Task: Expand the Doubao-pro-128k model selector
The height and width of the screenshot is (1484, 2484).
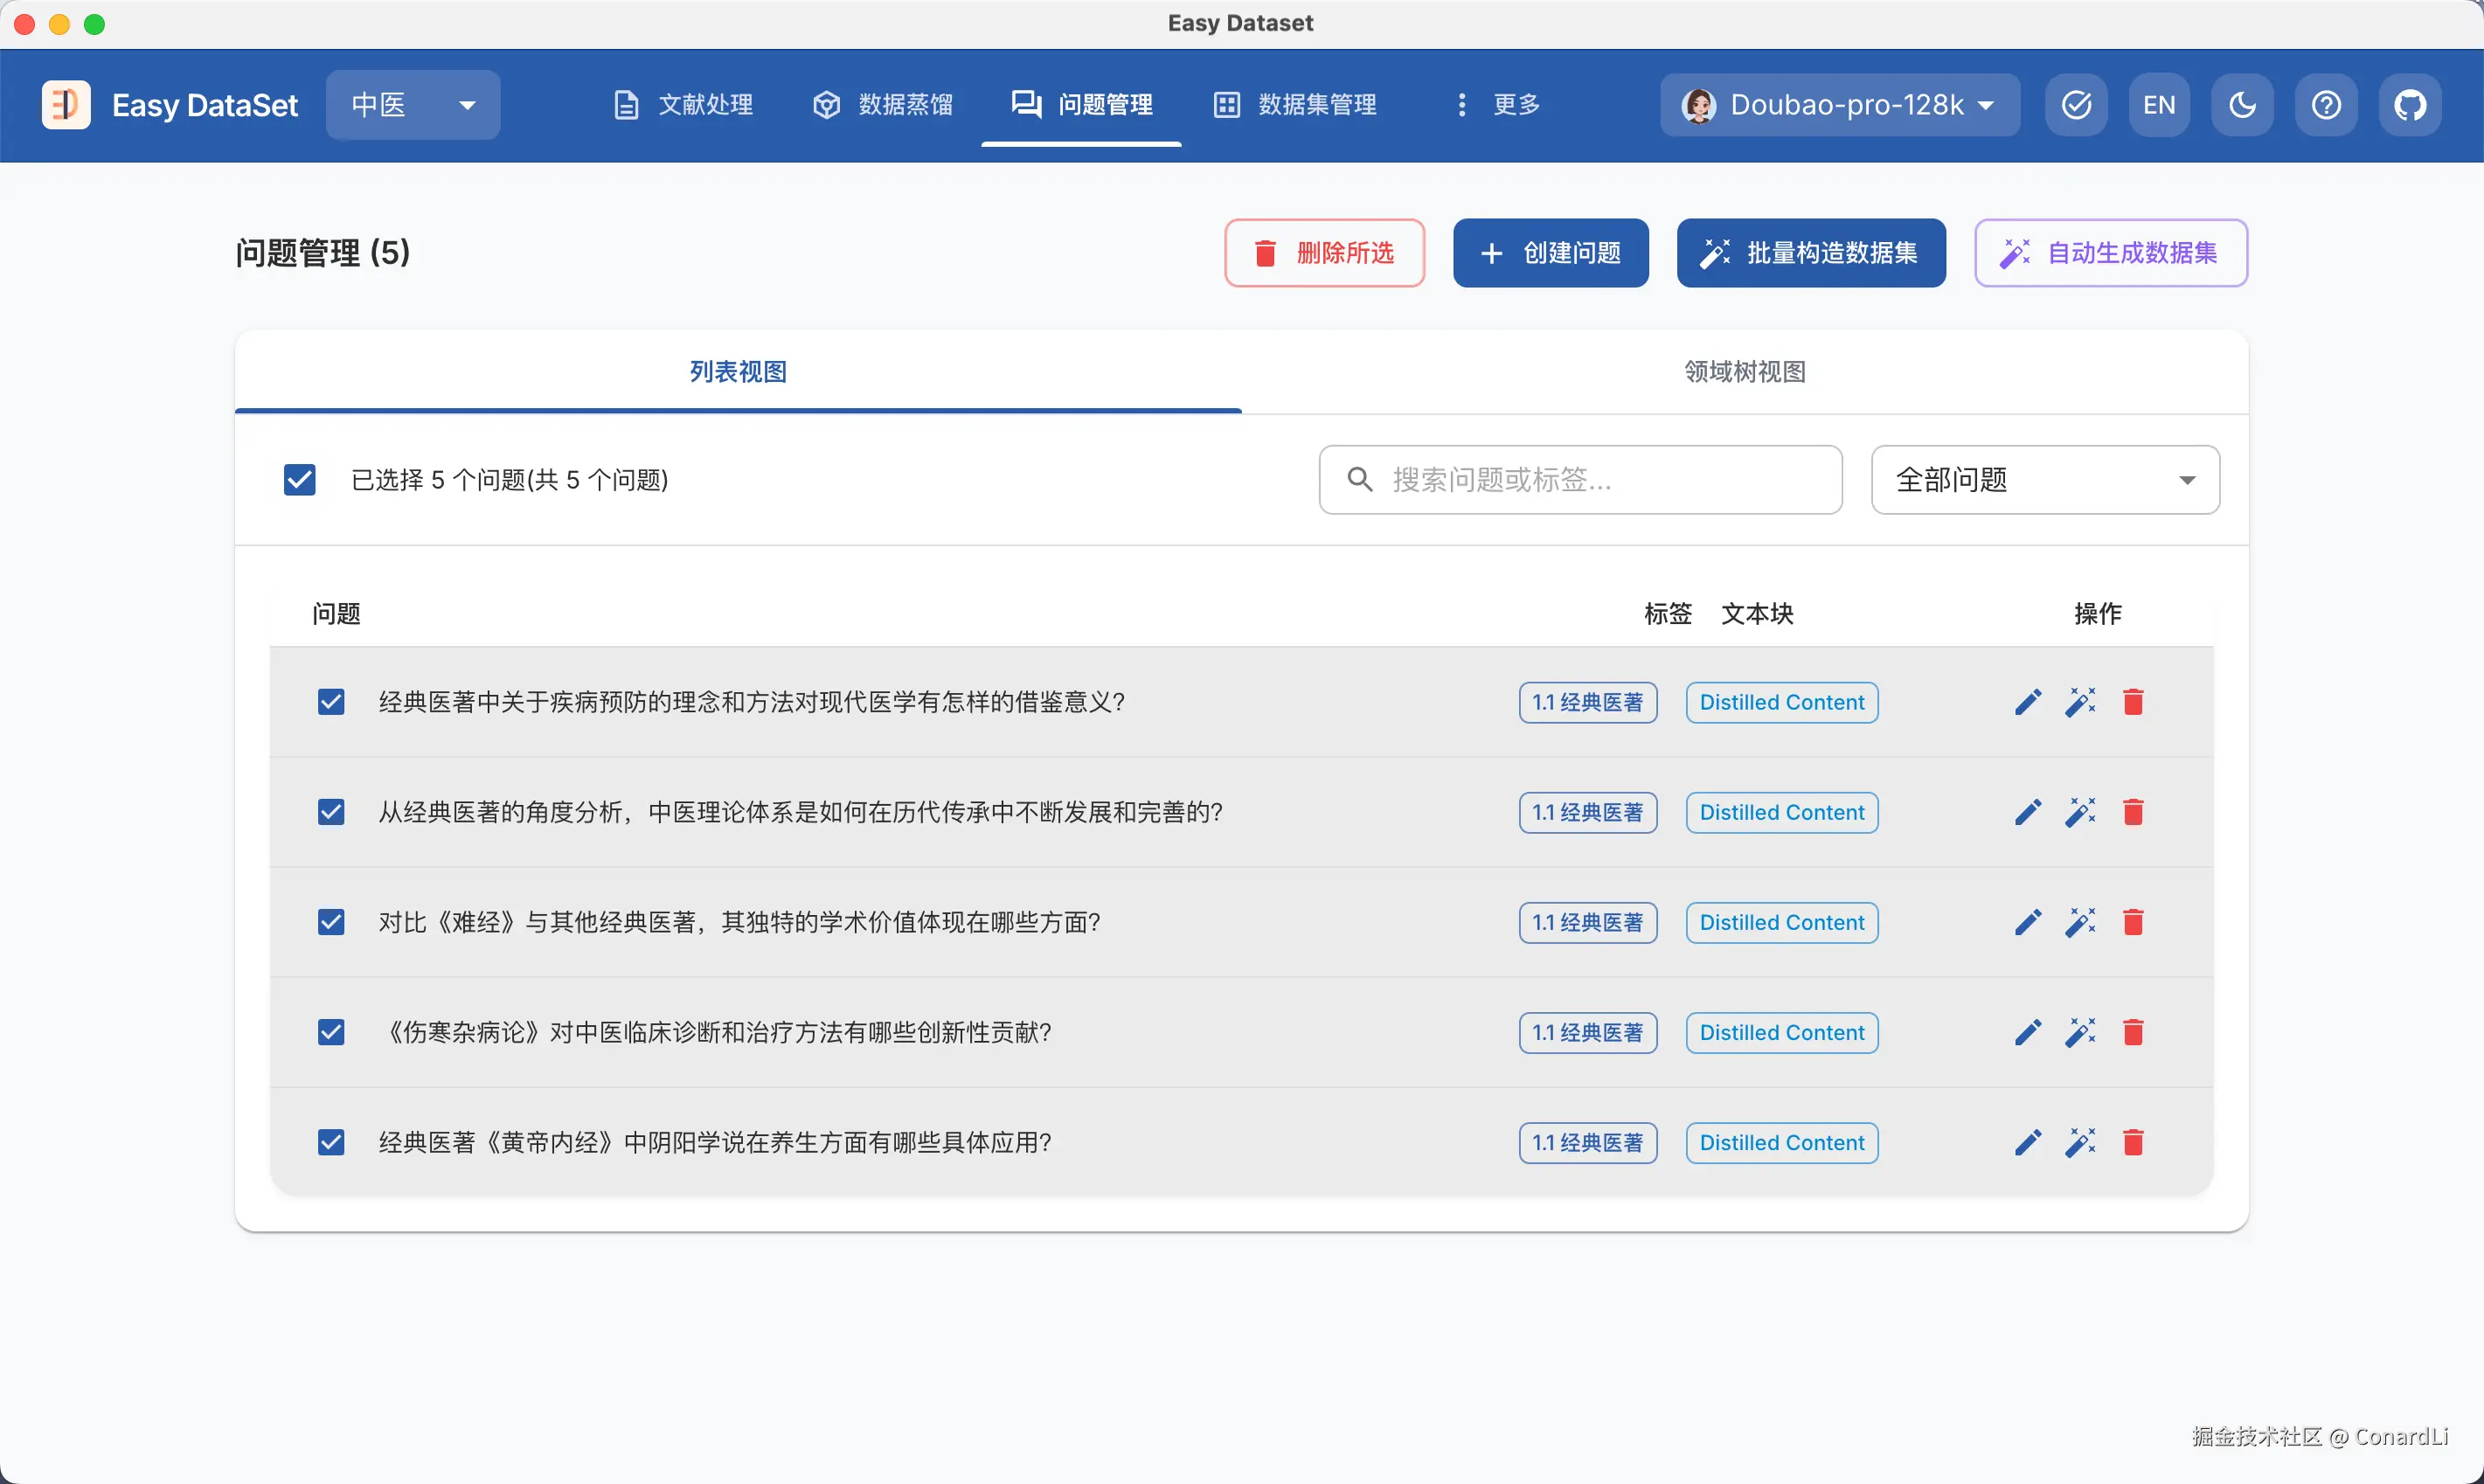Action: tap(1839, 105)
